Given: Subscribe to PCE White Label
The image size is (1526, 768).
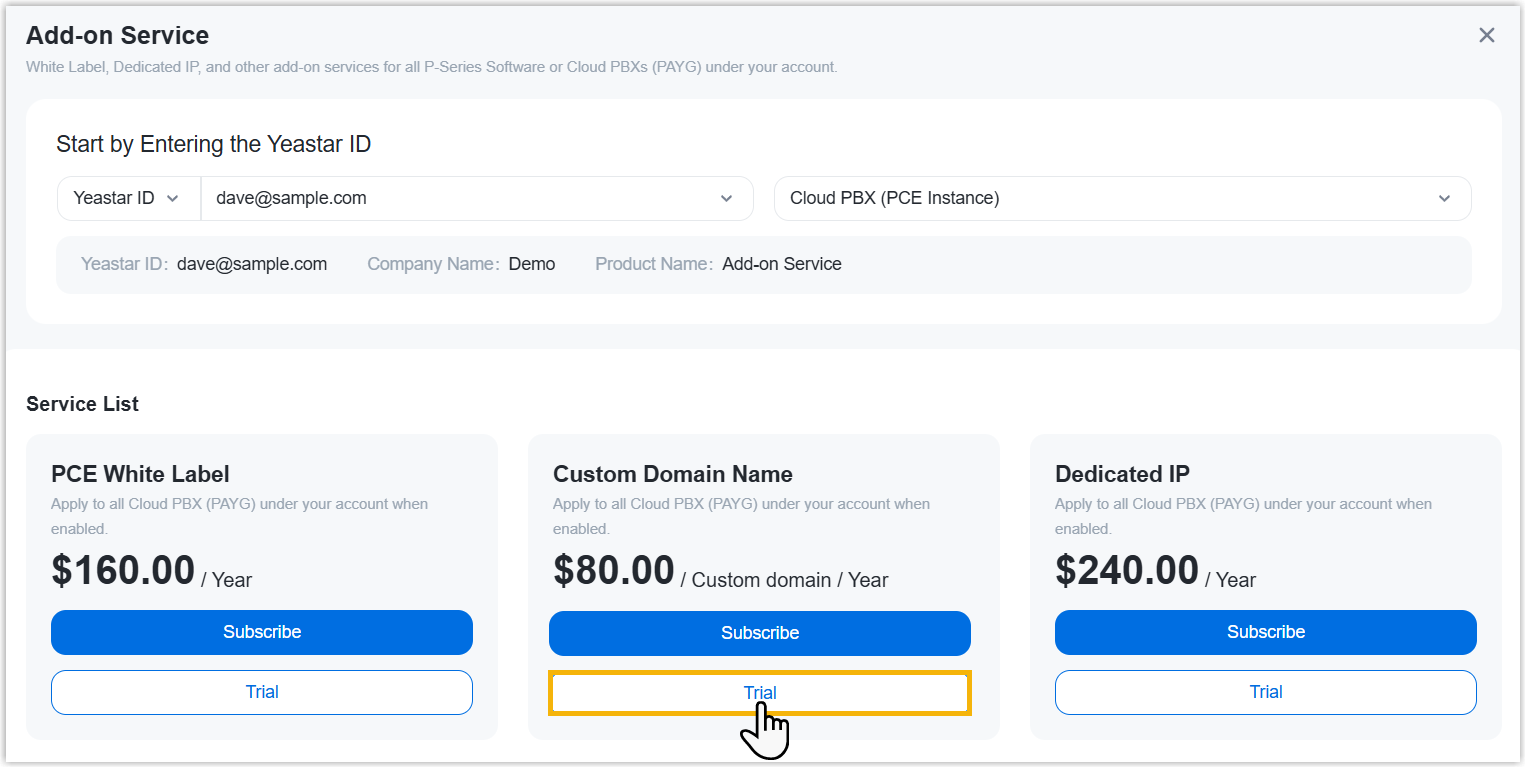Looking at the screenshot, I should point(262,632).
